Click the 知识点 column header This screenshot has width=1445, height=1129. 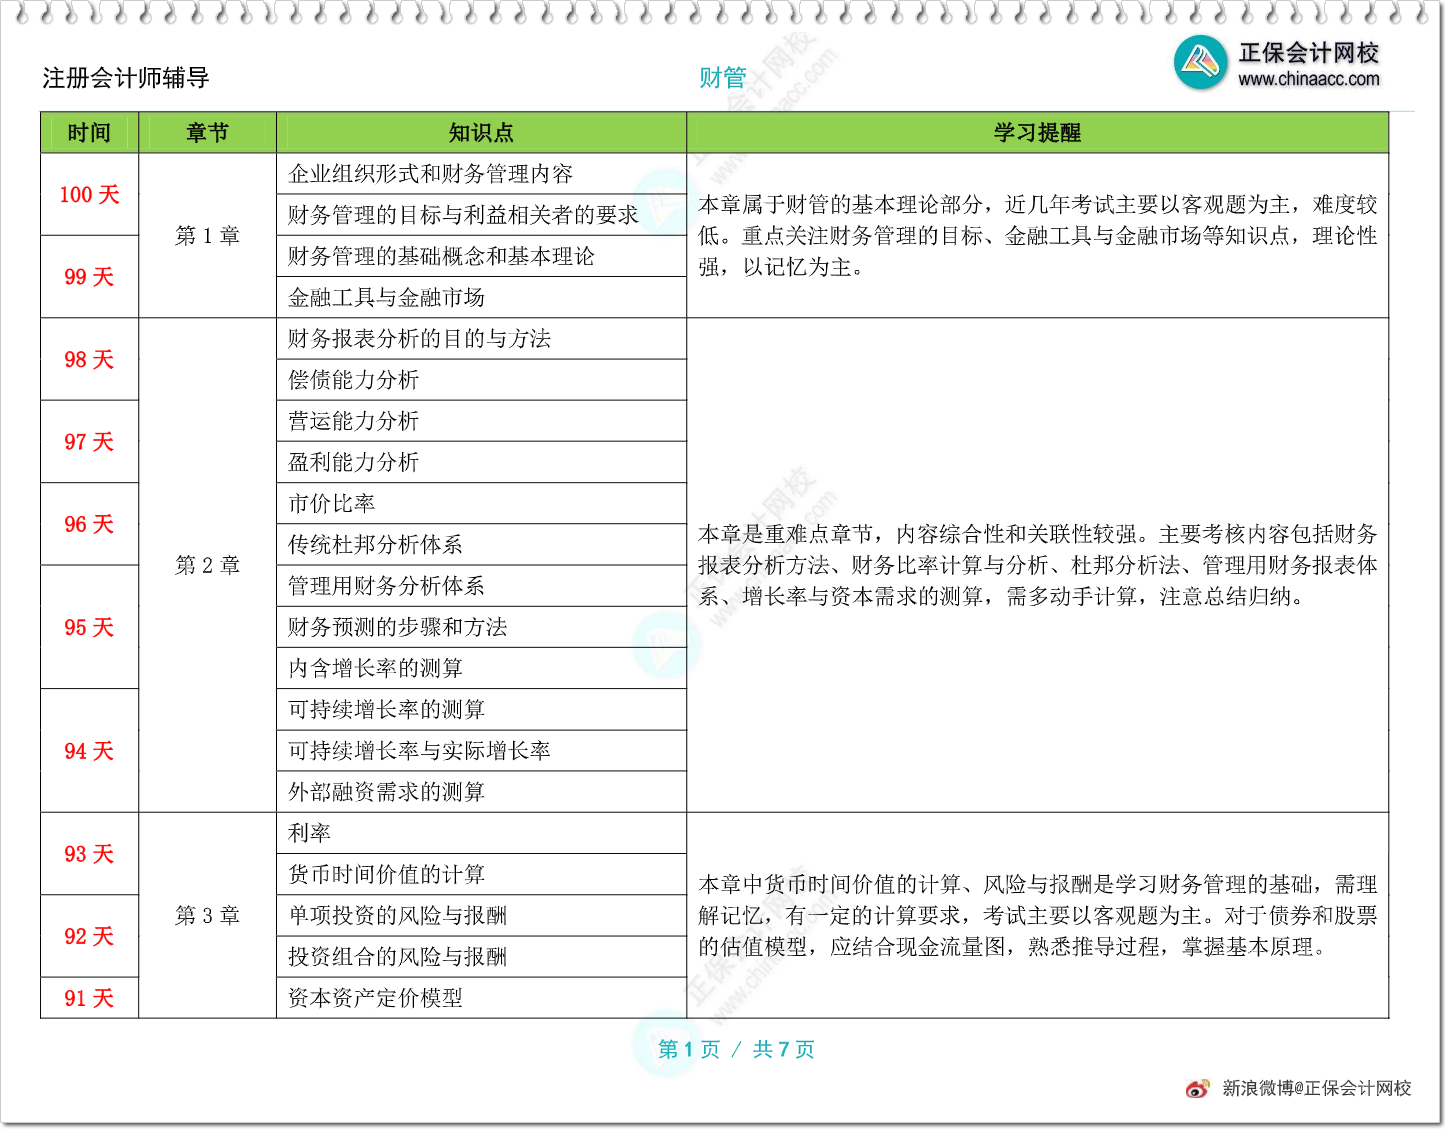(x=481, y=133)
